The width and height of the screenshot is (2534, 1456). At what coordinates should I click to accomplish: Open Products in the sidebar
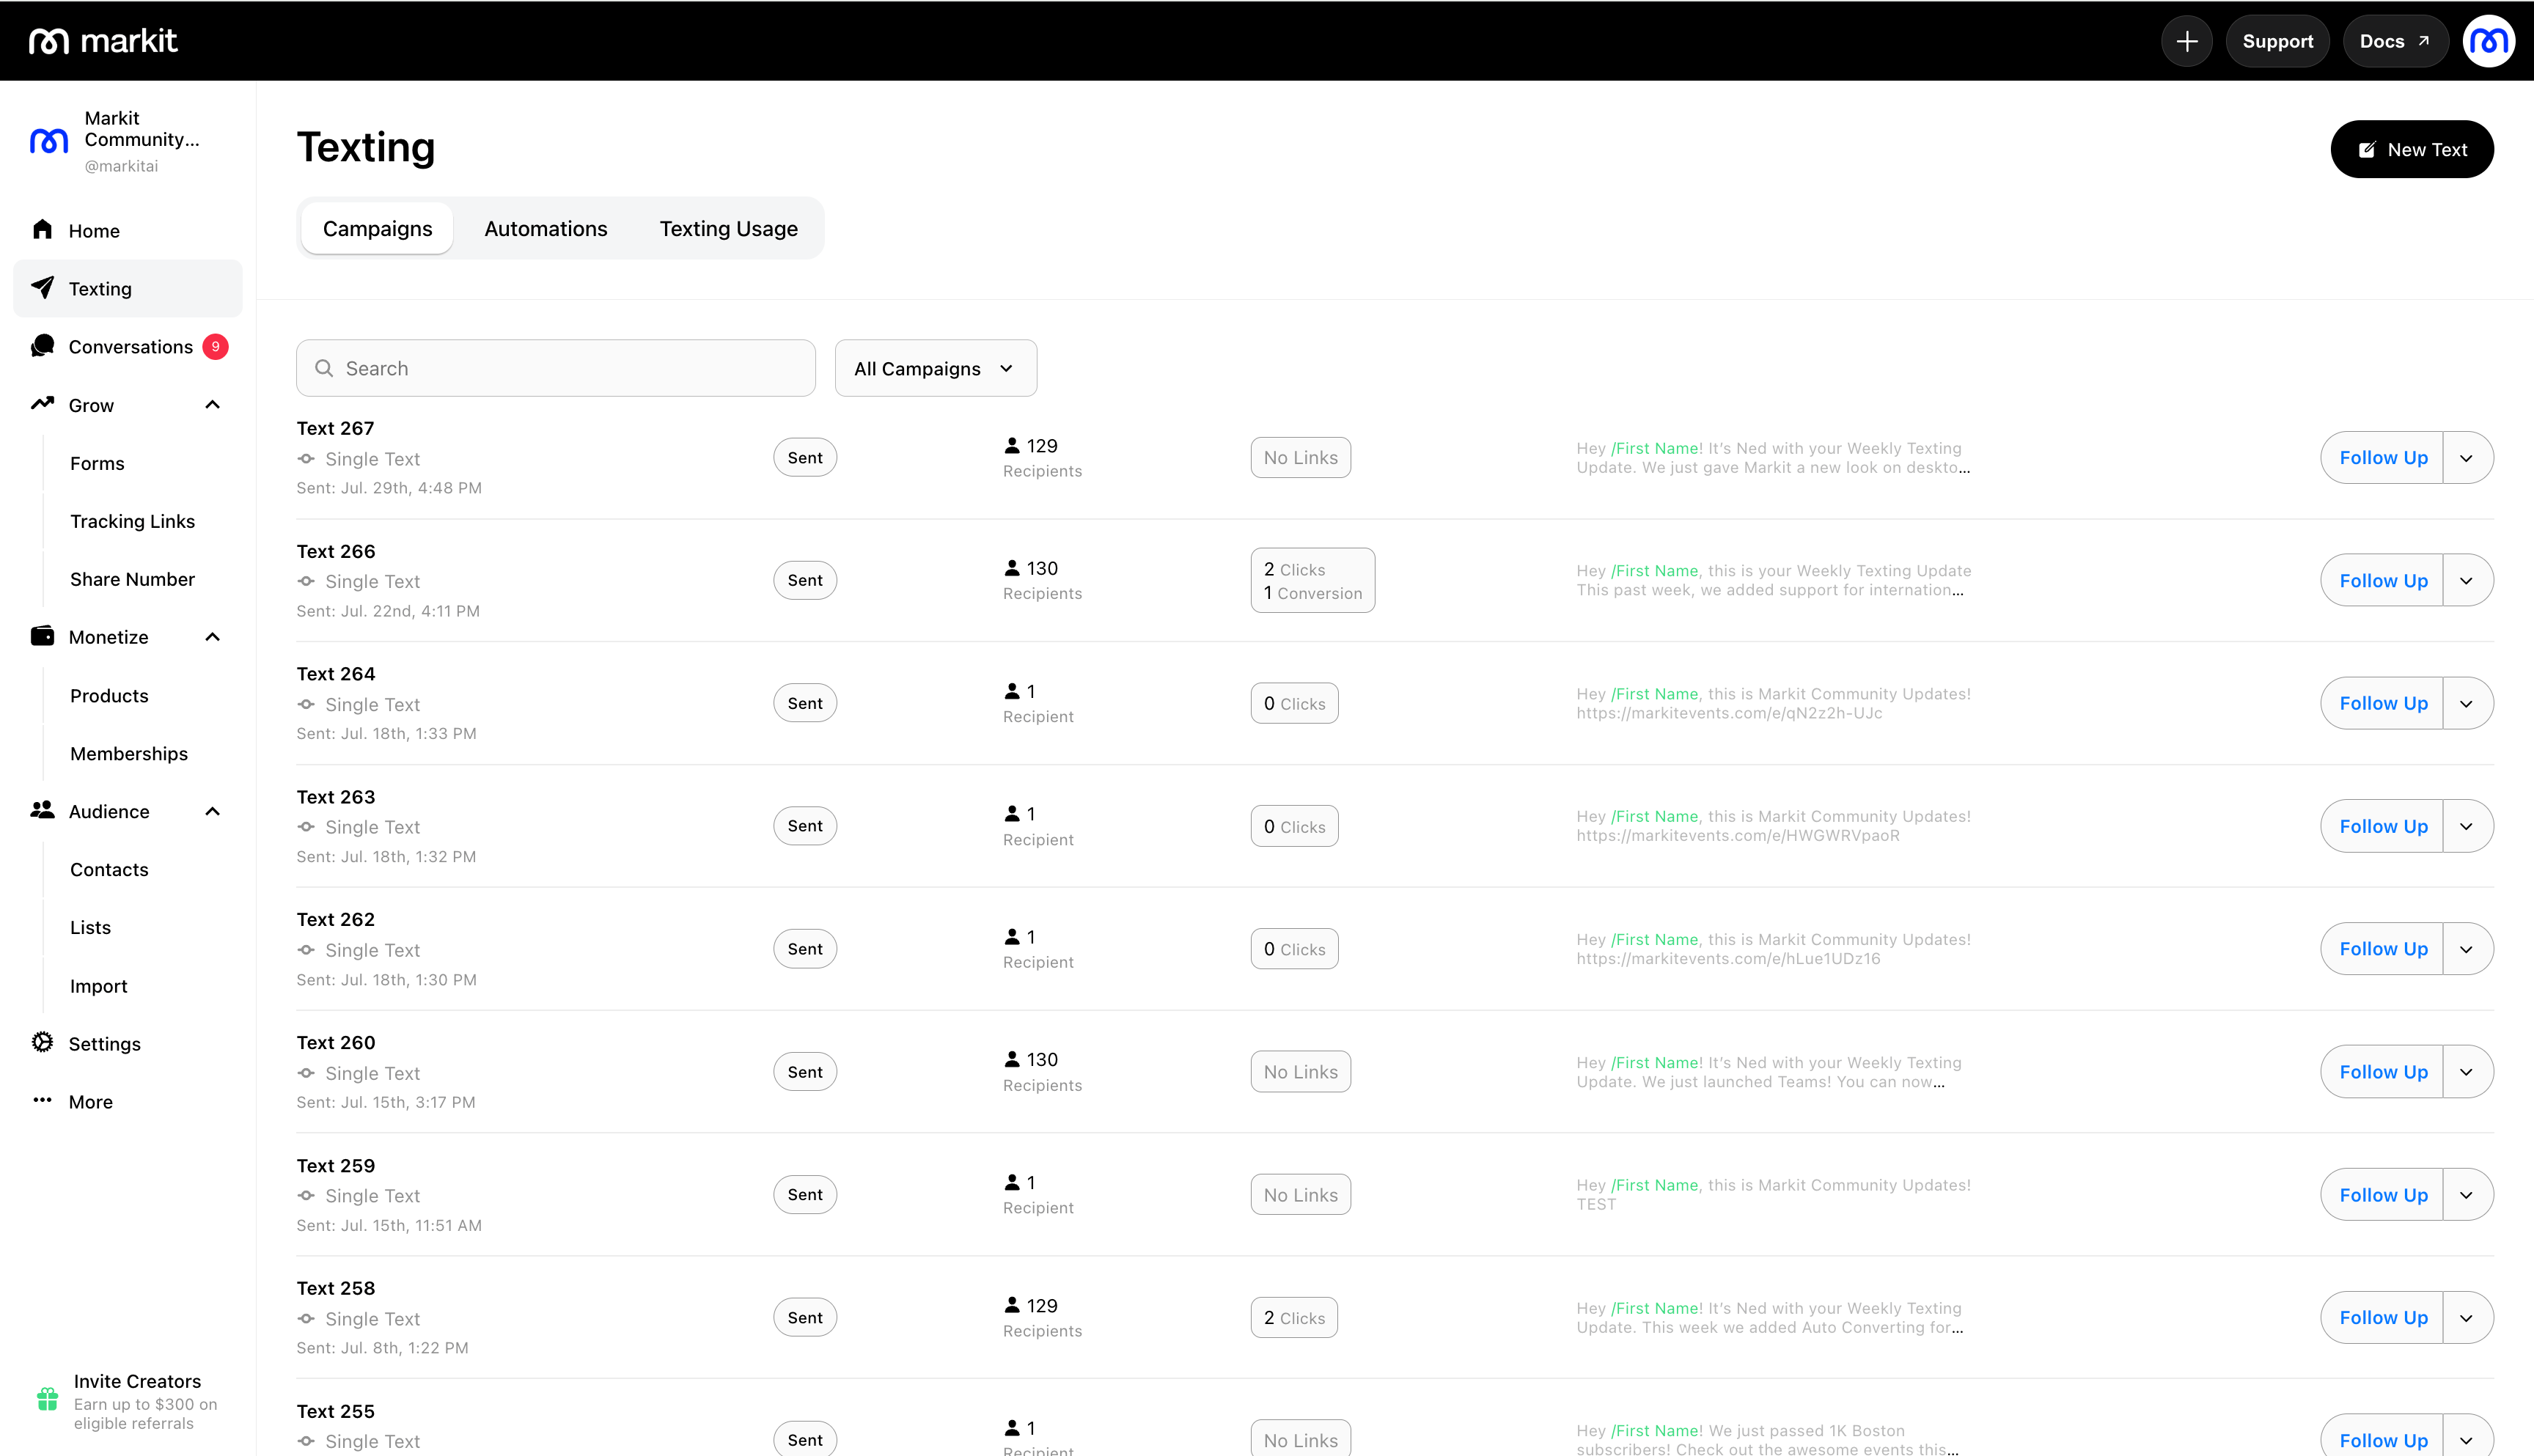109,695
